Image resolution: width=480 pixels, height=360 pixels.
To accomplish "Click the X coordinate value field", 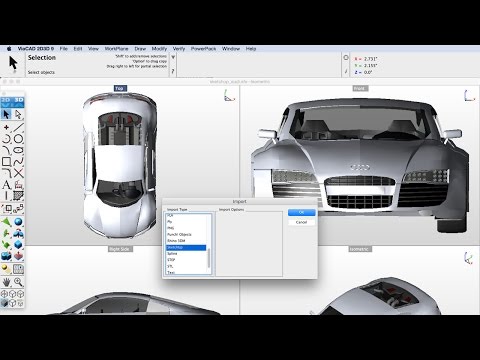I will coord(371,59).
